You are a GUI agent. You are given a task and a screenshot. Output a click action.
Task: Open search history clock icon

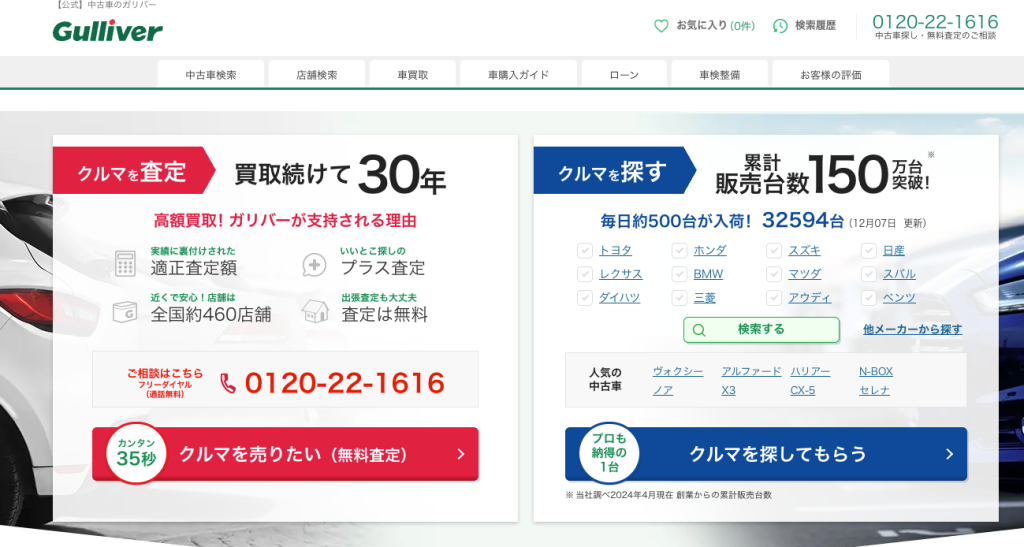pos(780,26)
